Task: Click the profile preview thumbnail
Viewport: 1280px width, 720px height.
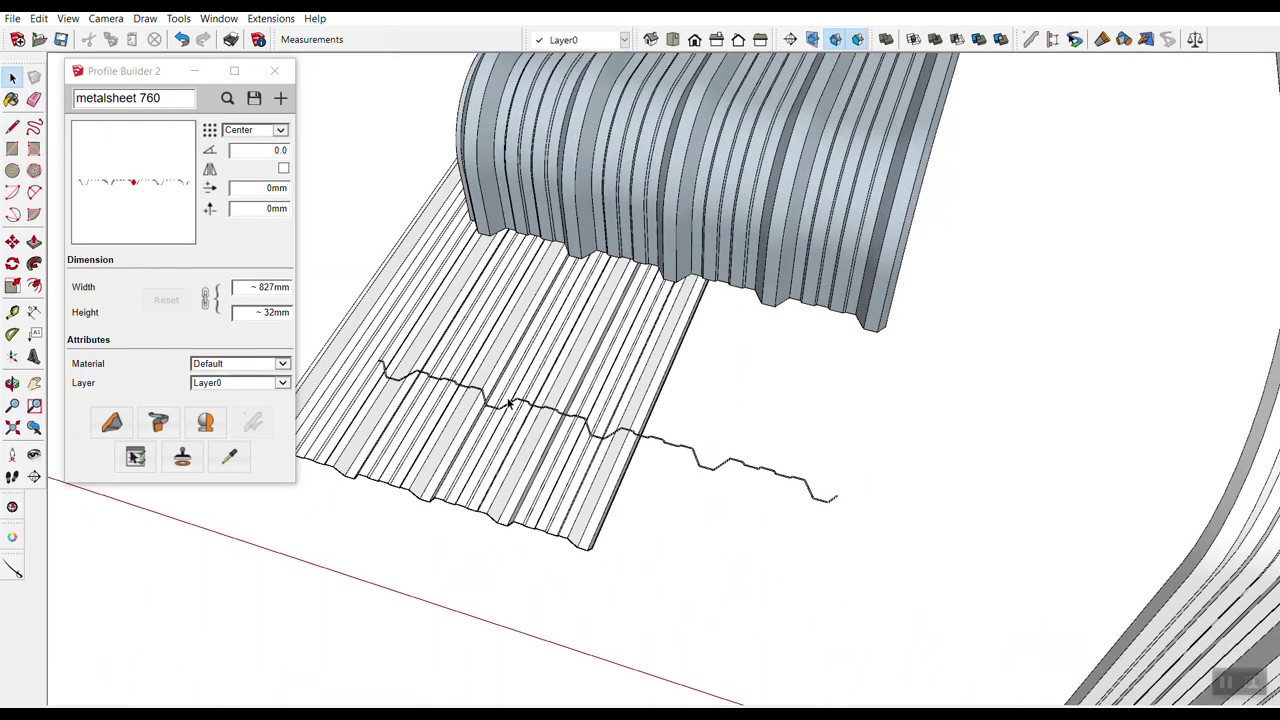Action: point(133,182)
